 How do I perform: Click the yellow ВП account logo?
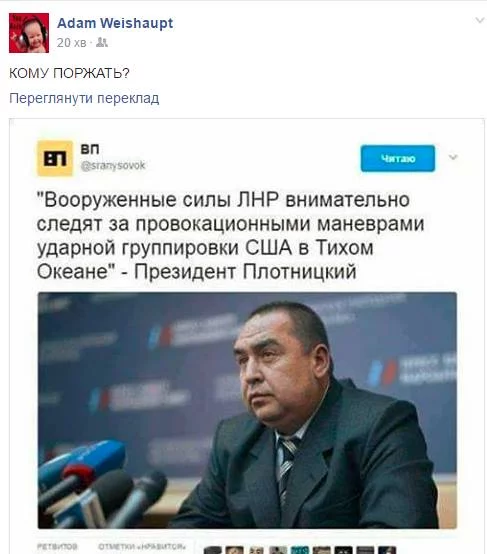point(55,158)
